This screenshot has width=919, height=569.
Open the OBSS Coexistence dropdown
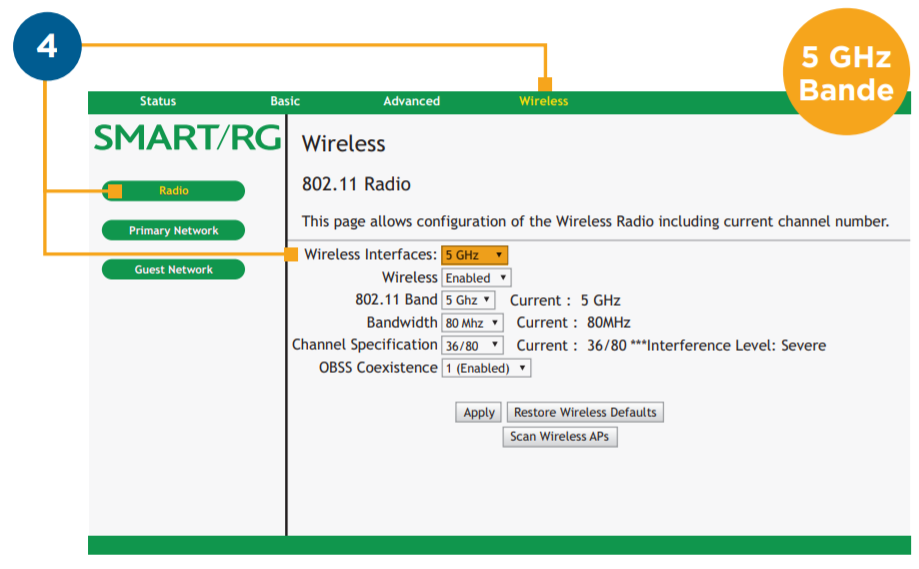(485, 368)
